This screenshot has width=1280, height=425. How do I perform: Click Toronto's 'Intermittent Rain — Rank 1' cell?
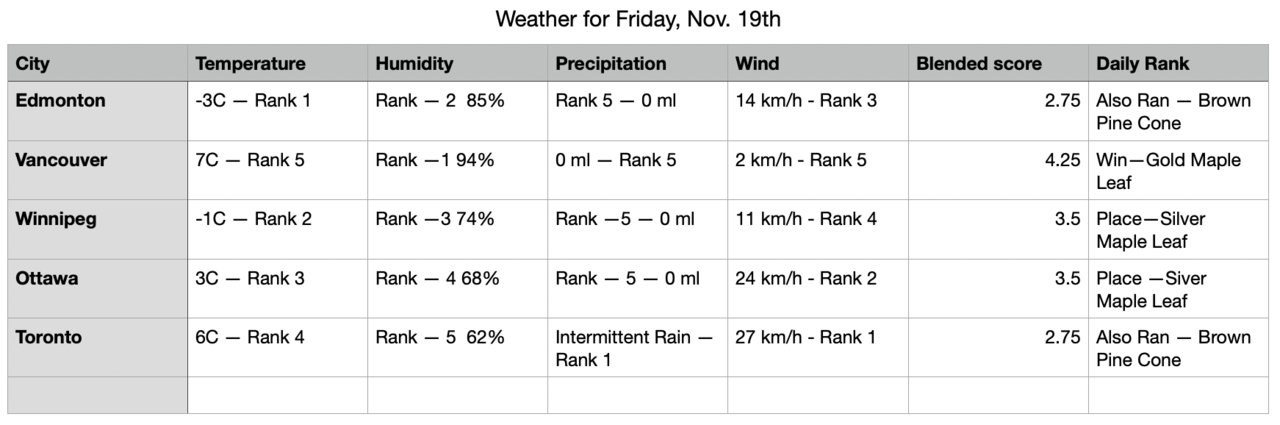(637, 348)
